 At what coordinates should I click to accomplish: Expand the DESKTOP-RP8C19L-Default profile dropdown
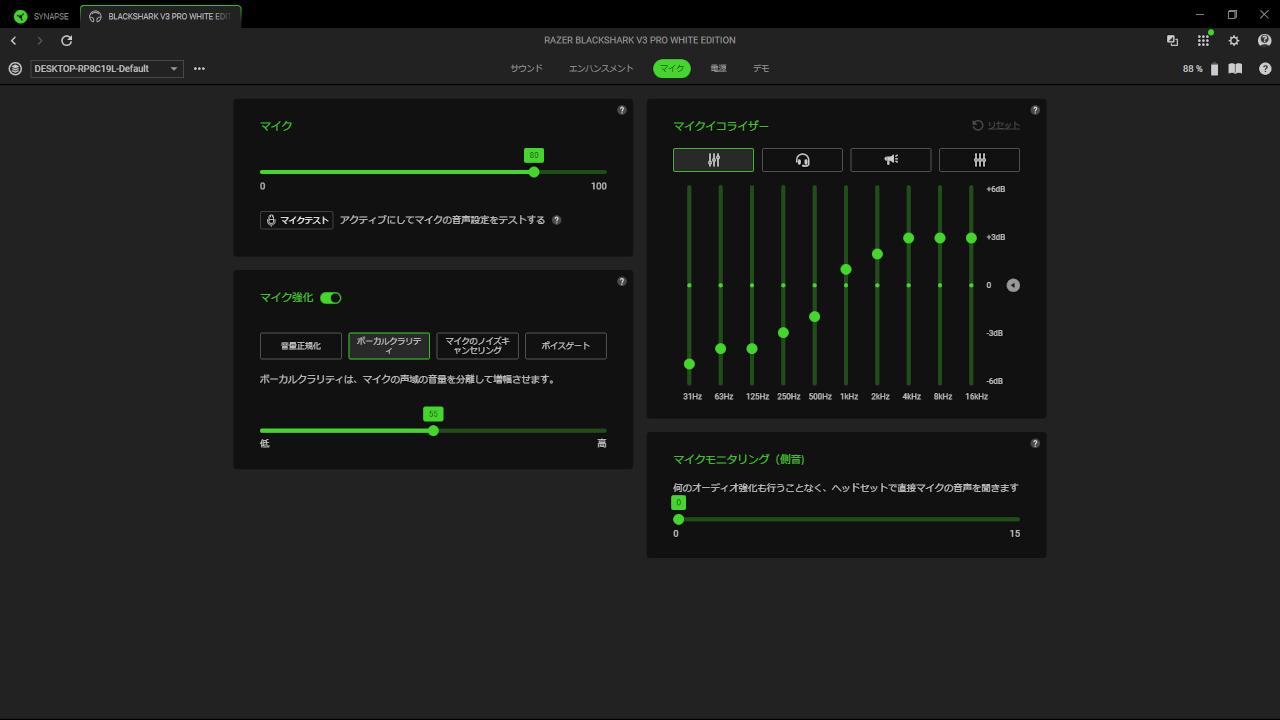107,69
